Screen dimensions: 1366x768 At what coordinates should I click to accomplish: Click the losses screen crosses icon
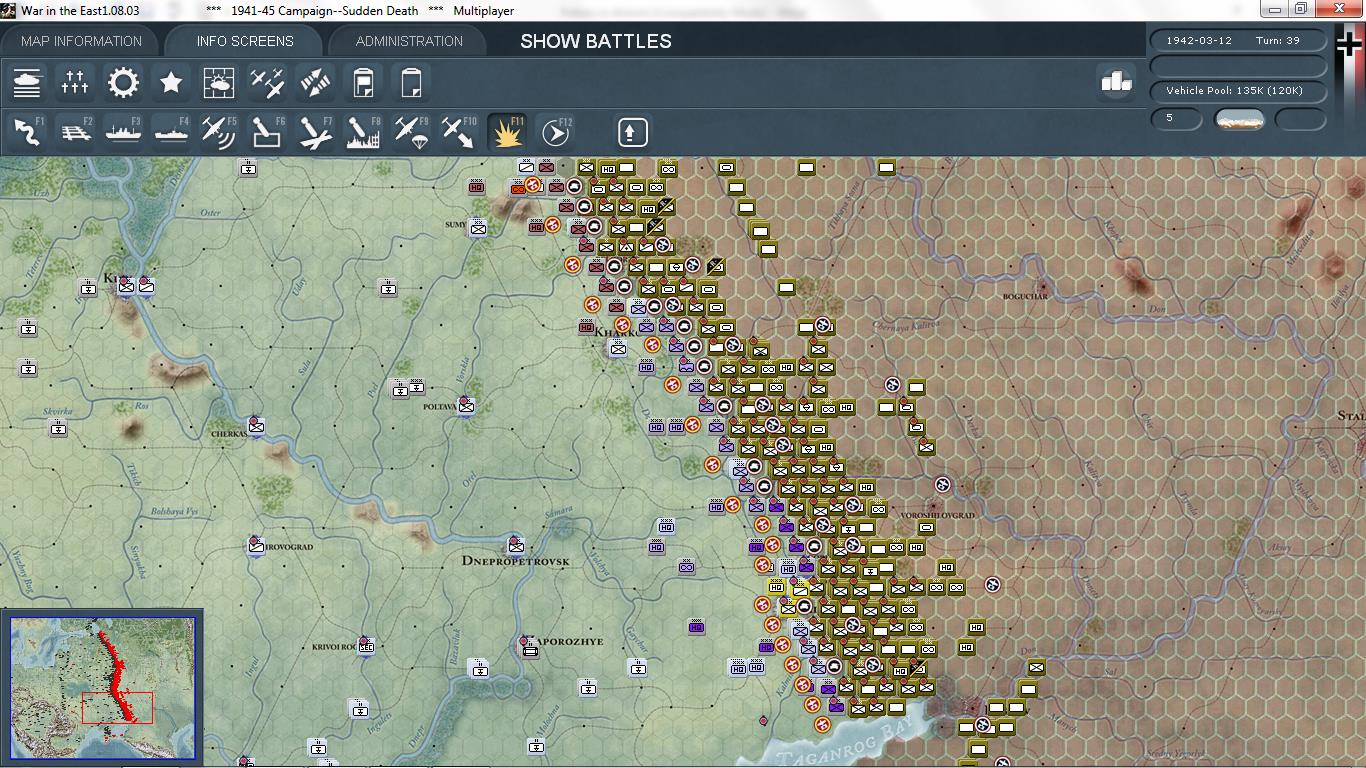click(x=75, y=82)
